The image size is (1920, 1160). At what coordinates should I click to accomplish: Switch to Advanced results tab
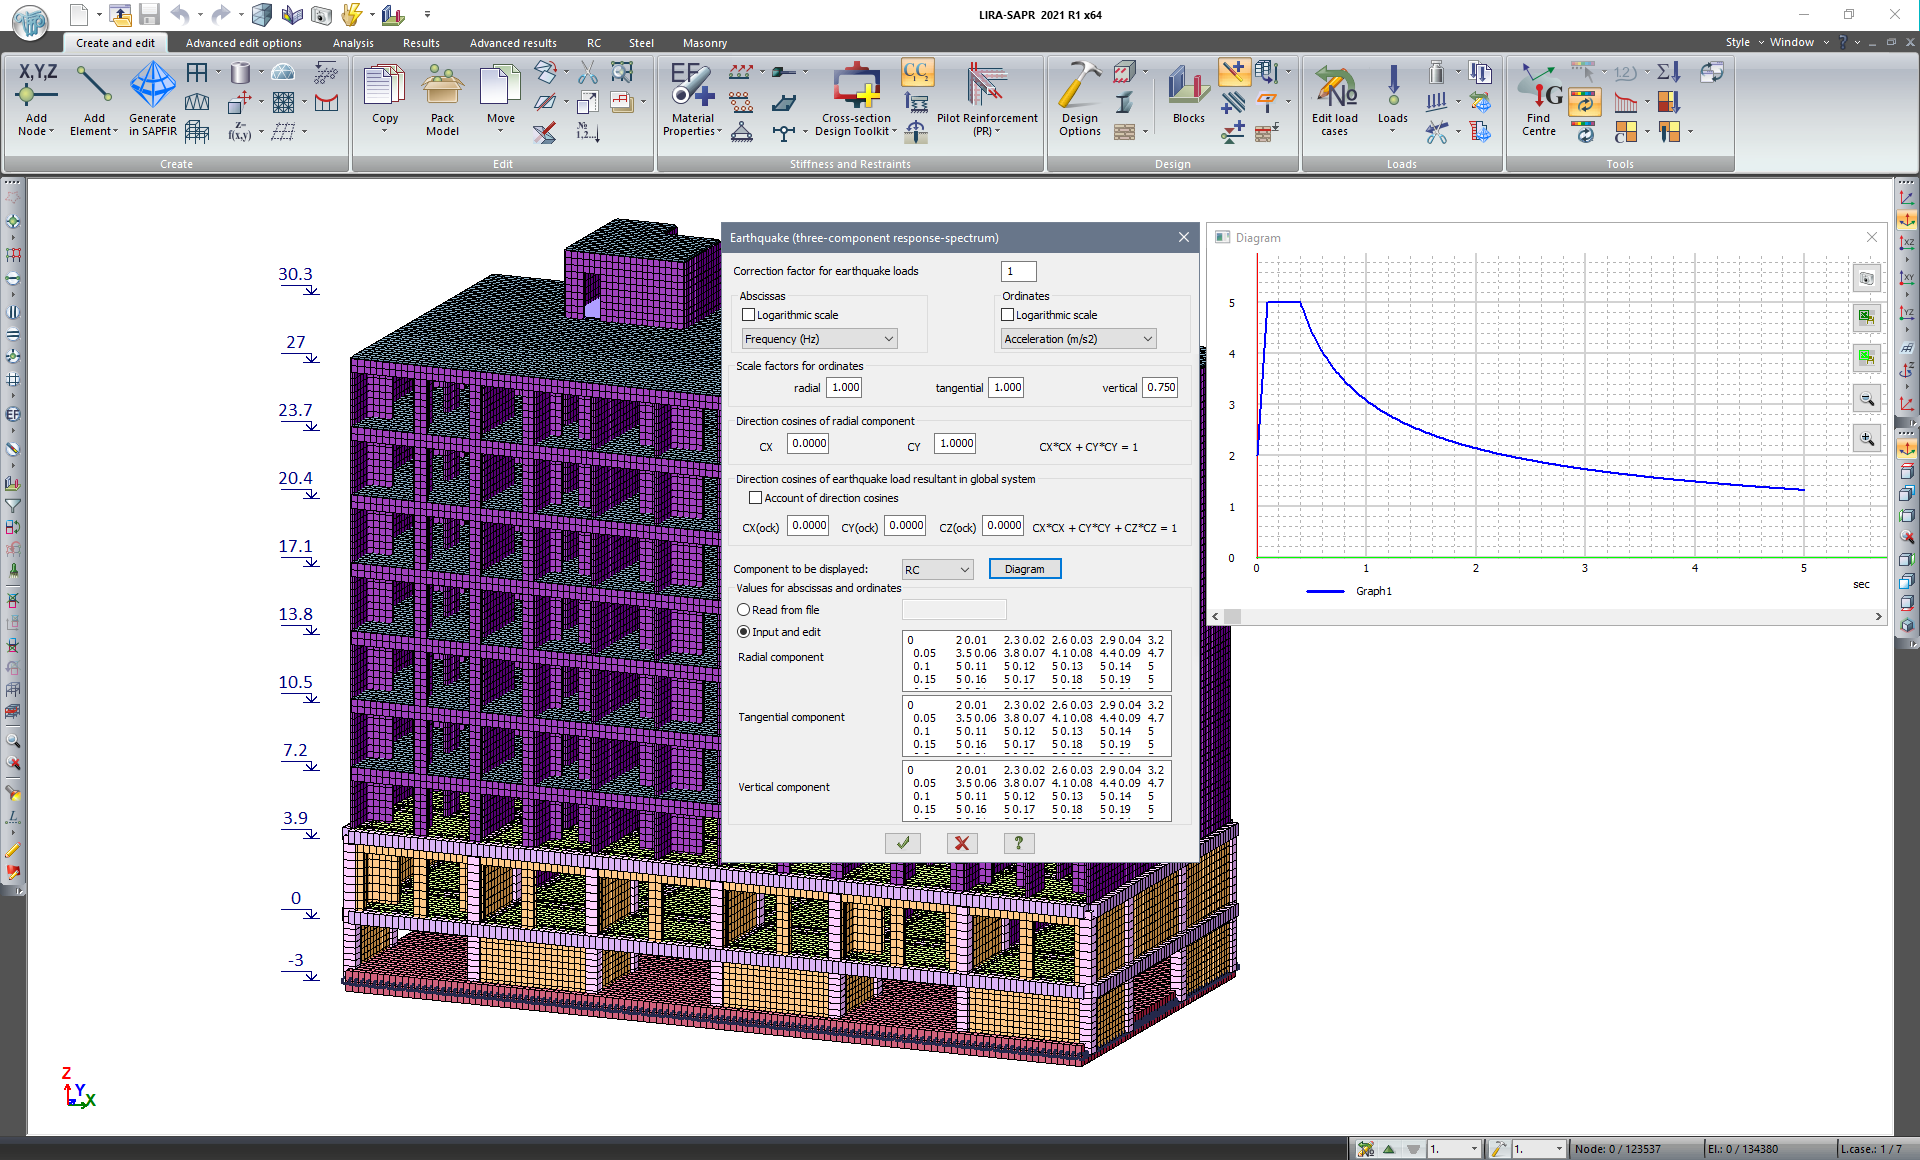513,43
